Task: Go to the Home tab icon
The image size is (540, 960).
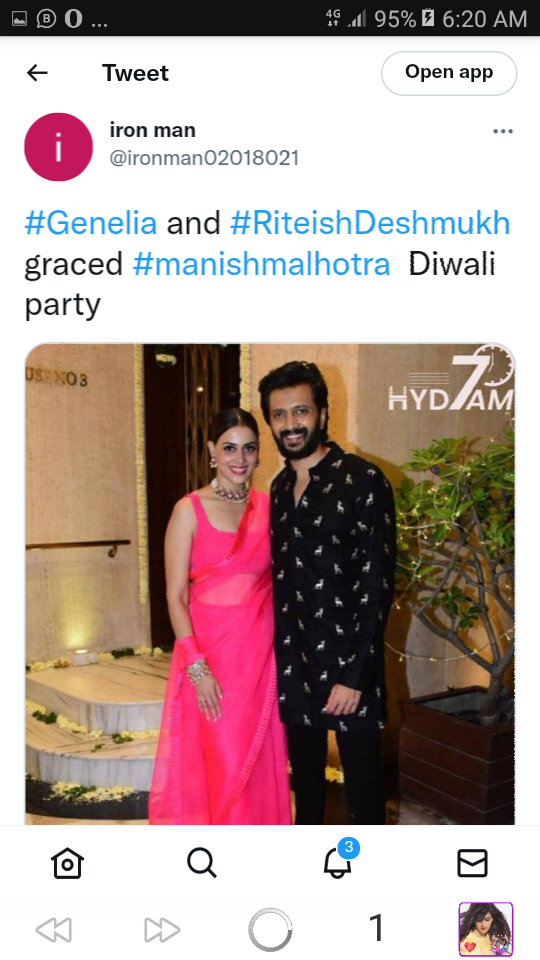Action: 67,863
